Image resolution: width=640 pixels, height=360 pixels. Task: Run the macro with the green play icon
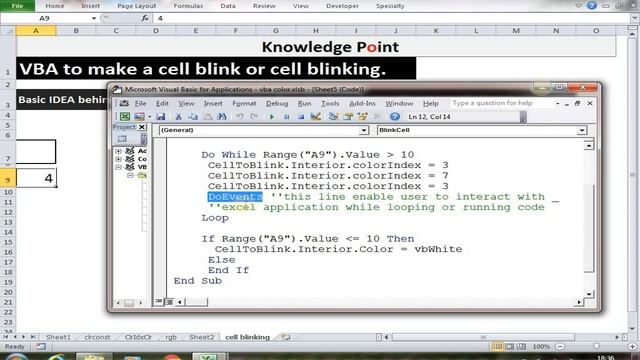272,117
